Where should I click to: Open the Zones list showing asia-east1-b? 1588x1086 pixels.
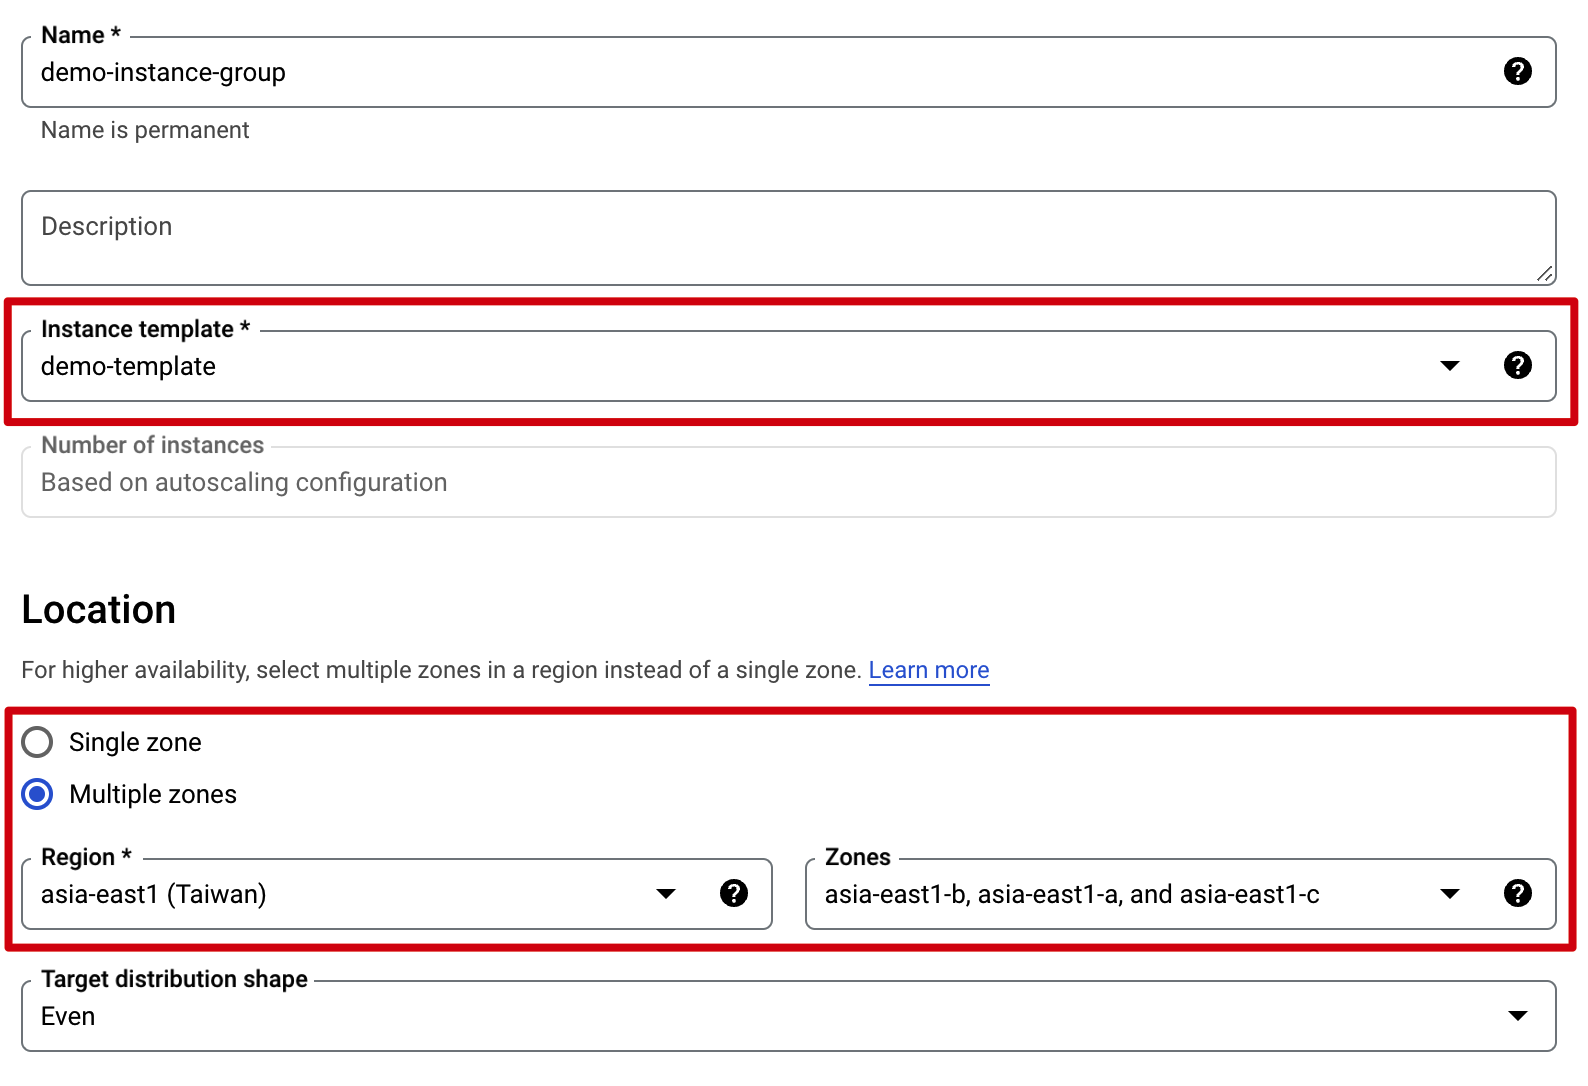[1100, 894]
